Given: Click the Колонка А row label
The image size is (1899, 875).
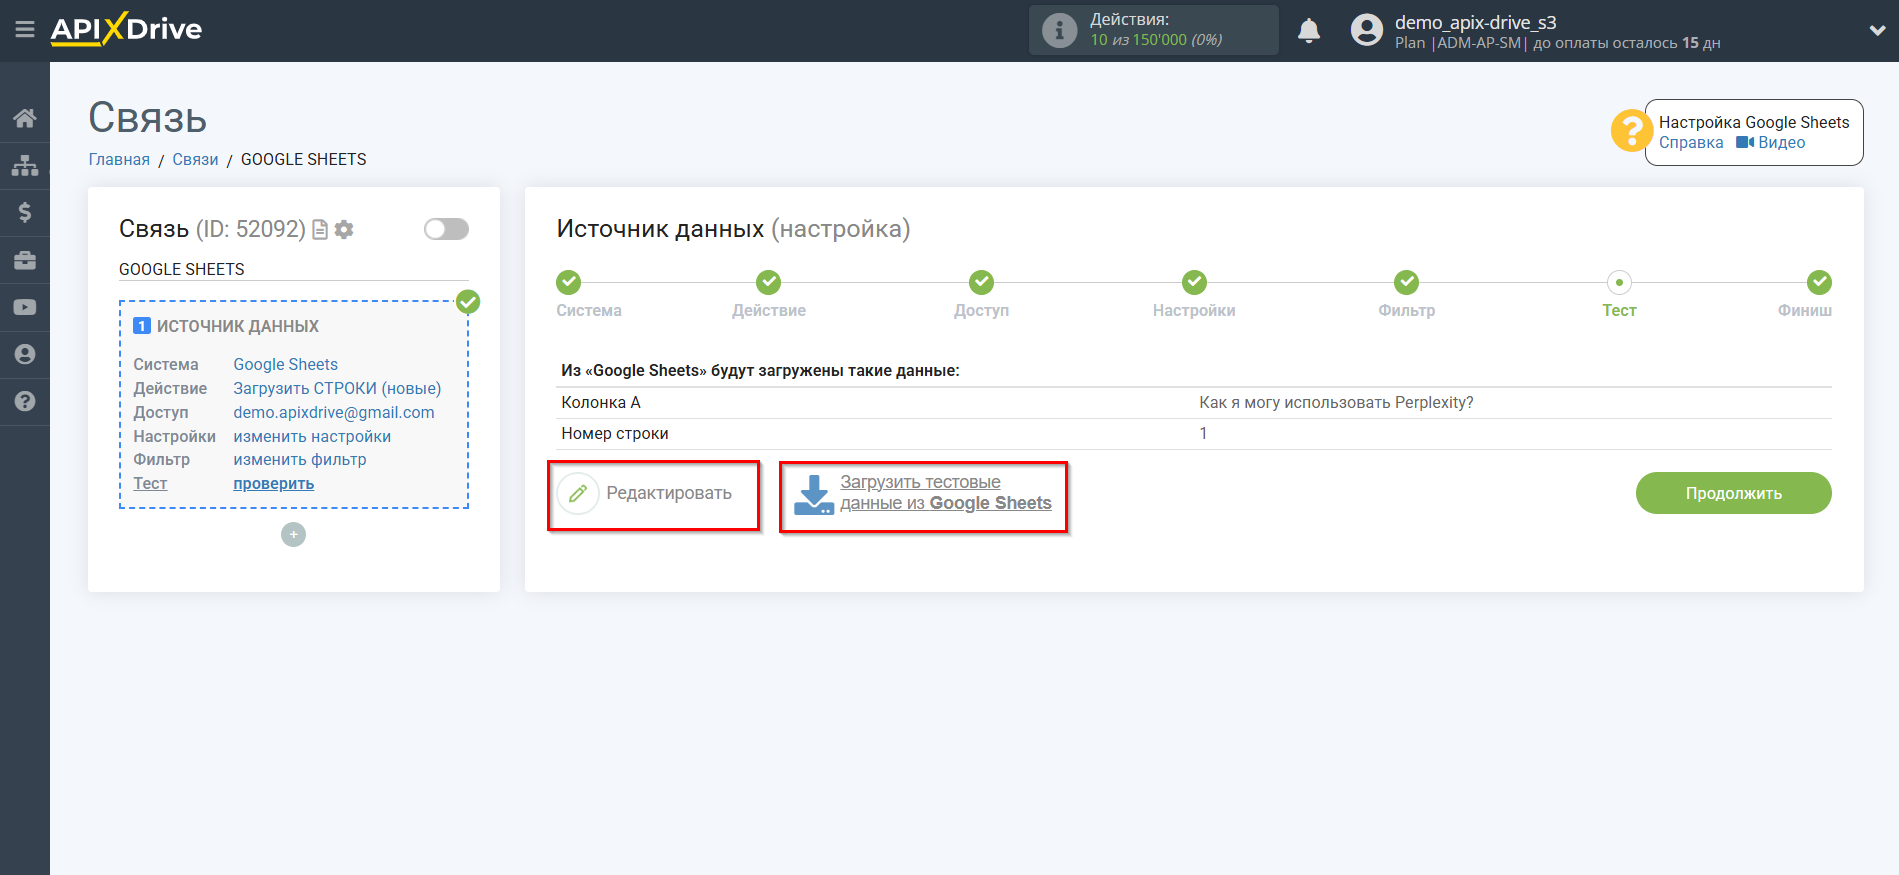Looking at the screenshot, I should [x=601, y=403].
